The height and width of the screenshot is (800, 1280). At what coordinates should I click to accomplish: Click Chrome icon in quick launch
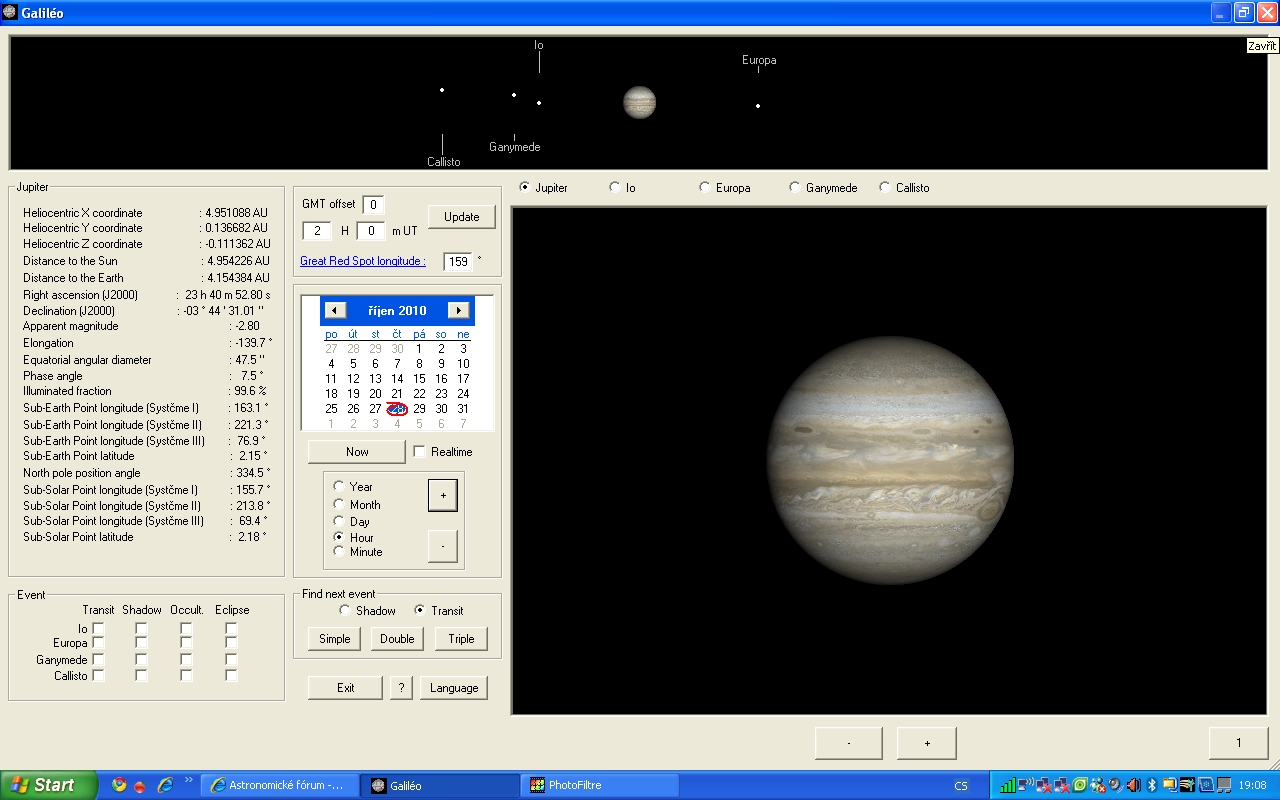[120, 785]
